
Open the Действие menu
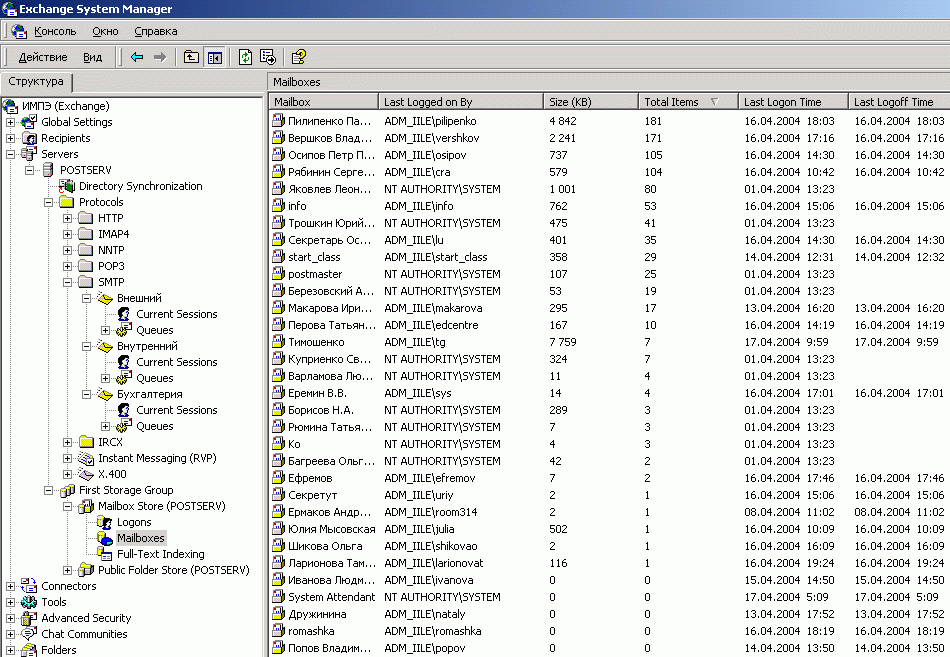tap(43, 57)
